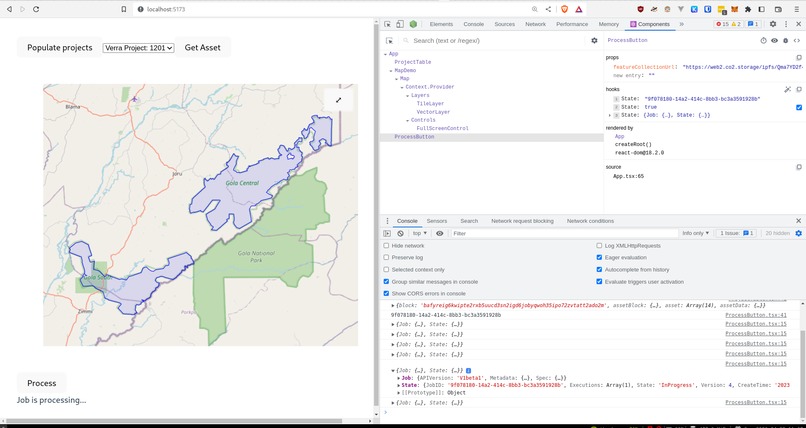Open the Info only log level dropdown
Screen dimensions: 806x428
695,233
